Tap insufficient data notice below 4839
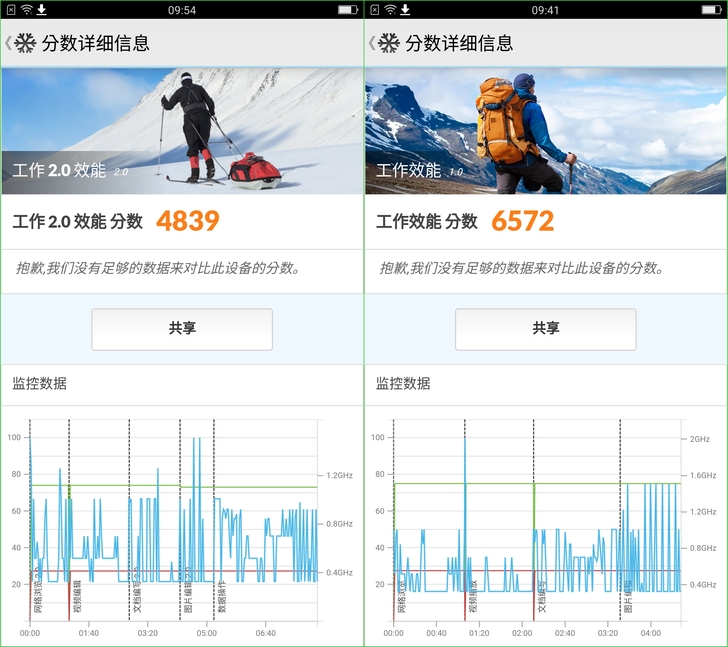This screenshot has height=647, width=728. (x=158, y=268)
